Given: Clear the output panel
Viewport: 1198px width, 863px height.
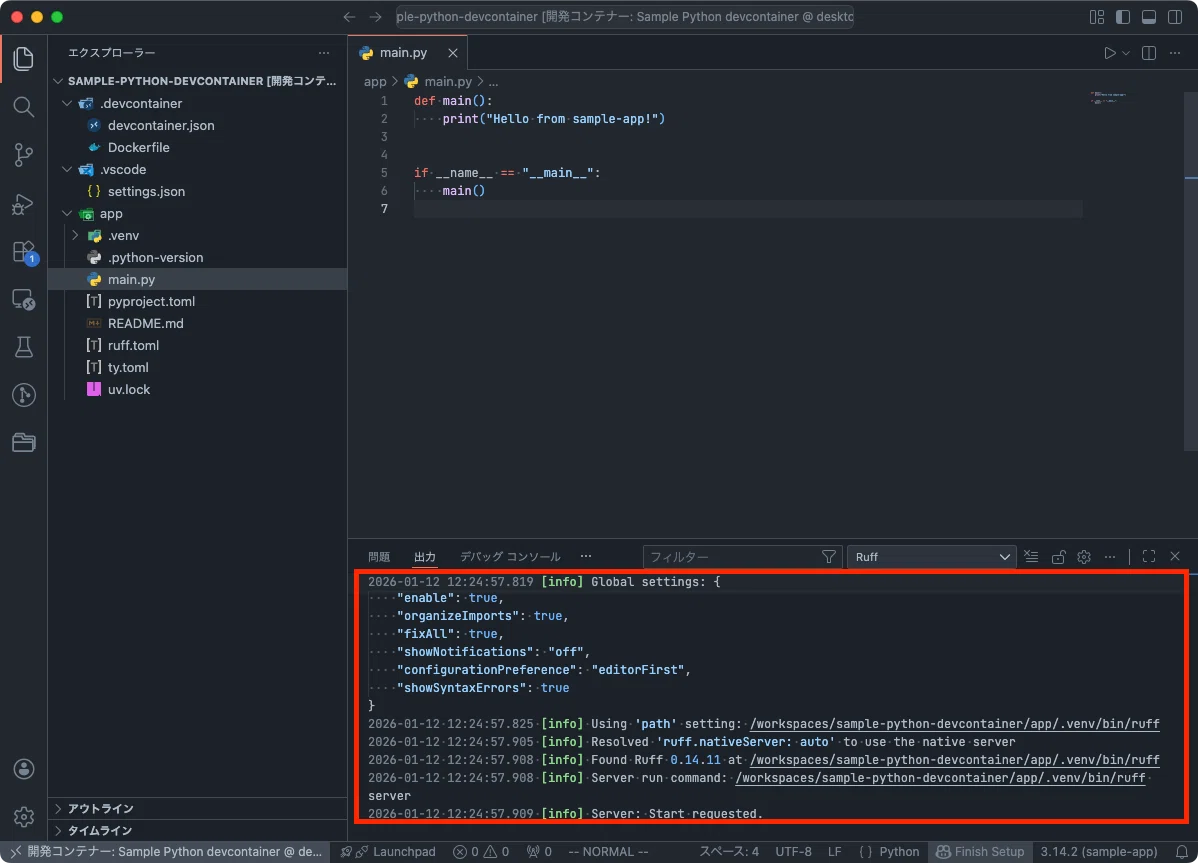Looking at the screenshot, I should [1031, 557].
